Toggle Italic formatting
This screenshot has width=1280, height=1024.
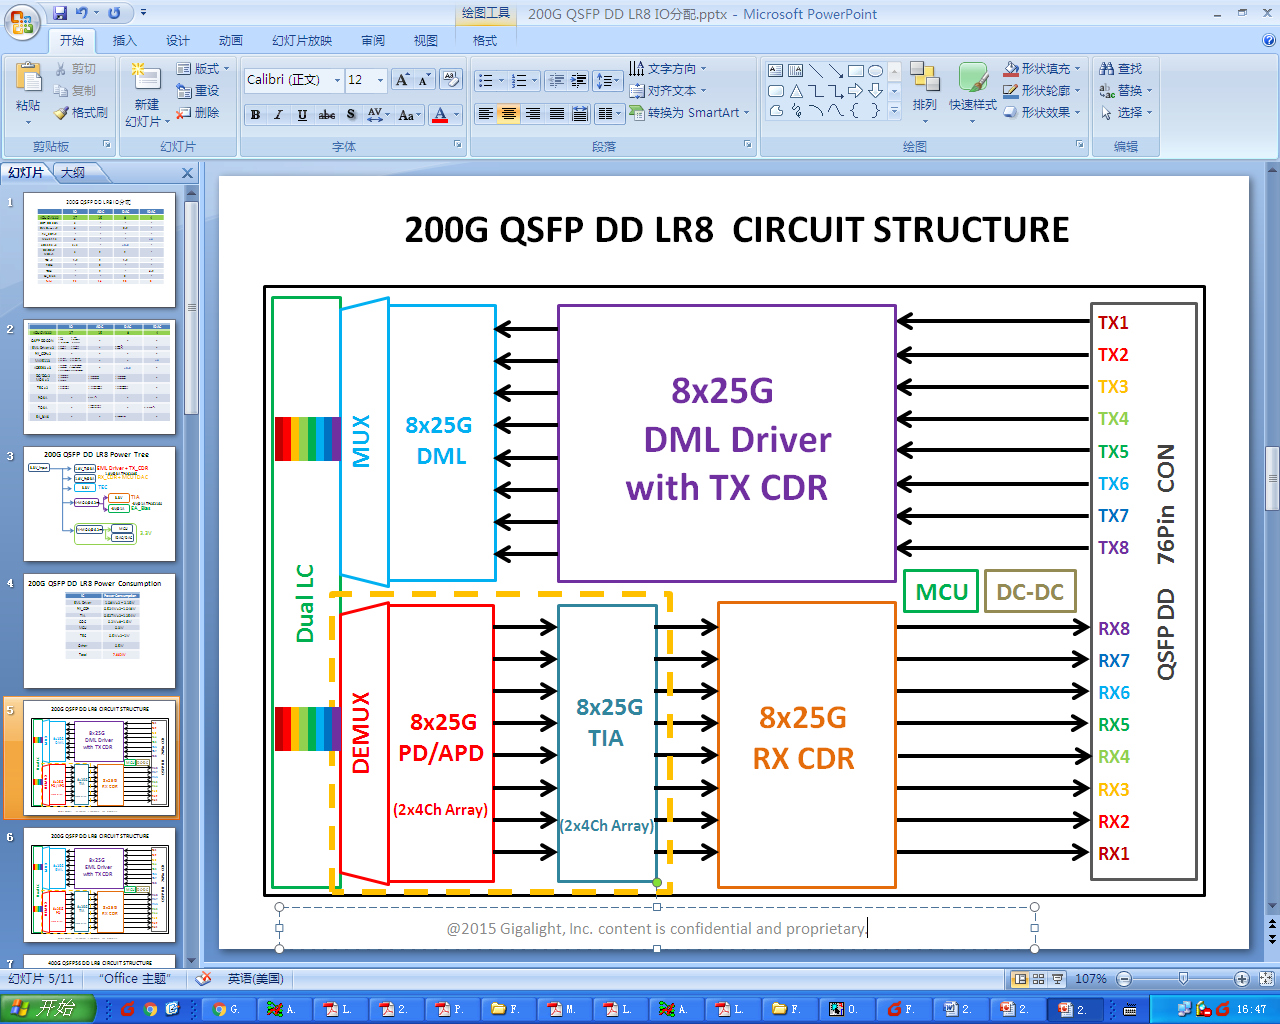279,115
